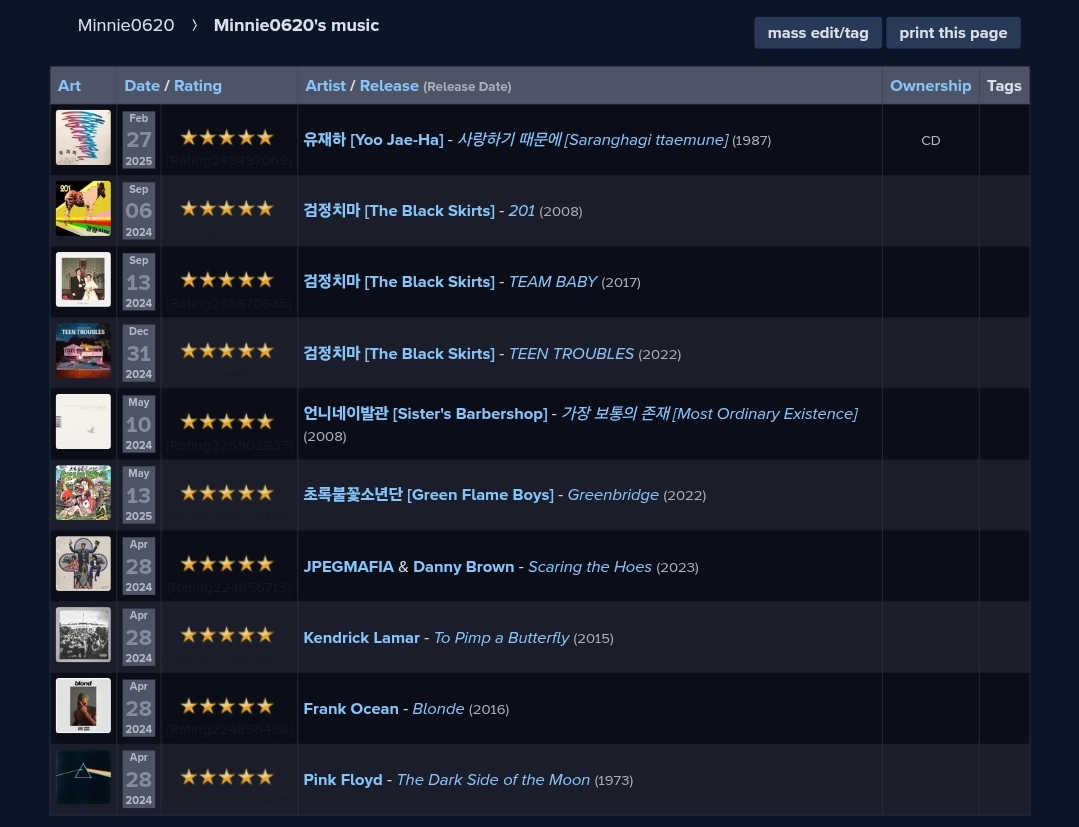The width and height of the screenshot is (1079, 827).
Task: Open the 201 release link
Action: pos(522,211)
